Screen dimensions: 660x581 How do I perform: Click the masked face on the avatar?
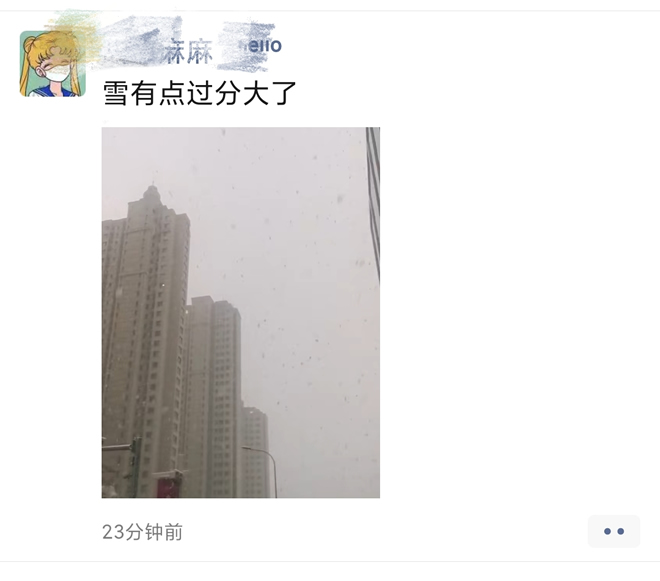point(57,72)
